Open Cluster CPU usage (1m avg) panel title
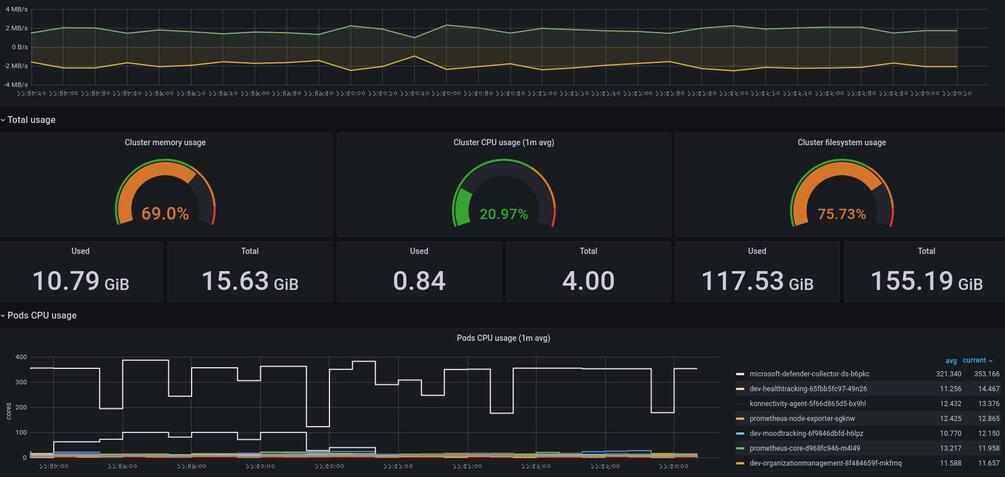This screenshot has height=477, width=1005. point(504,142)
